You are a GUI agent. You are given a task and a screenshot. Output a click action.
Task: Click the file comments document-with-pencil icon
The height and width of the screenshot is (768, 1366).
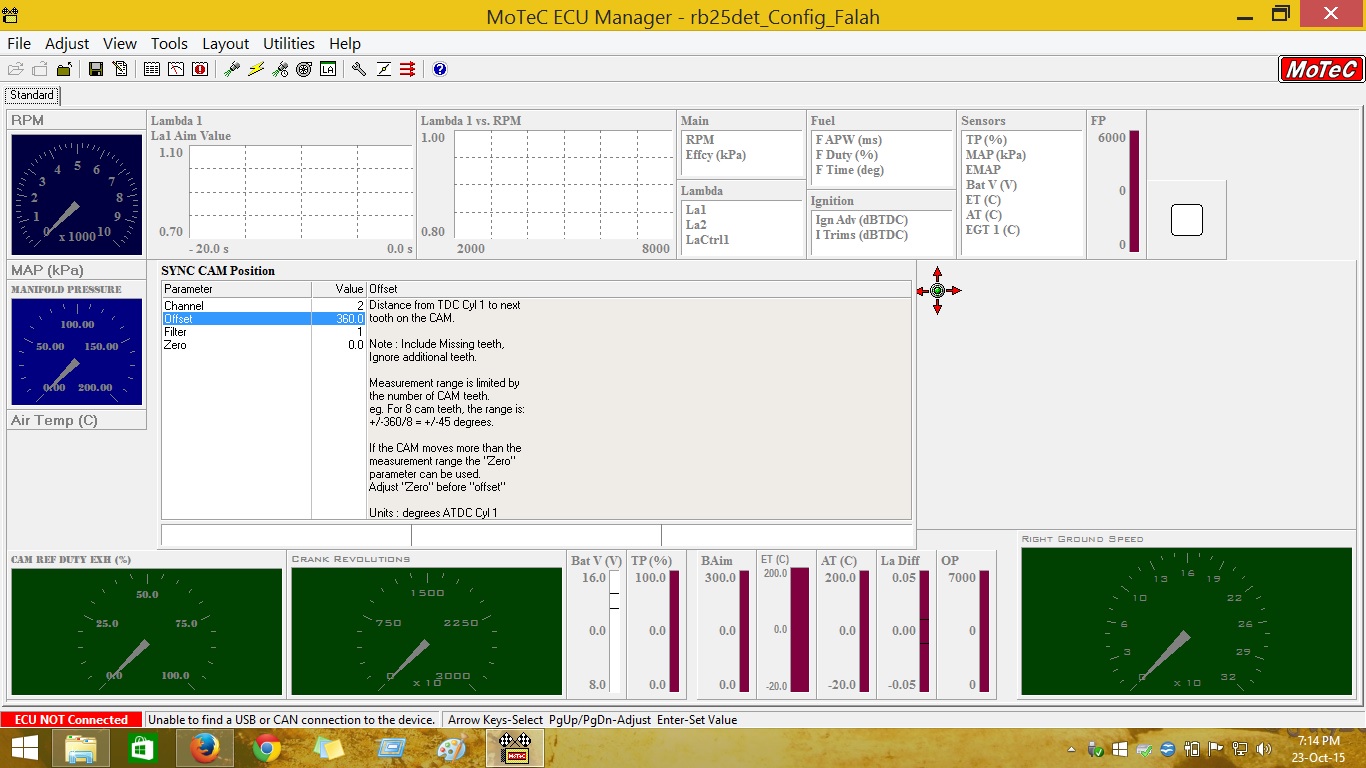pos(120,69)
